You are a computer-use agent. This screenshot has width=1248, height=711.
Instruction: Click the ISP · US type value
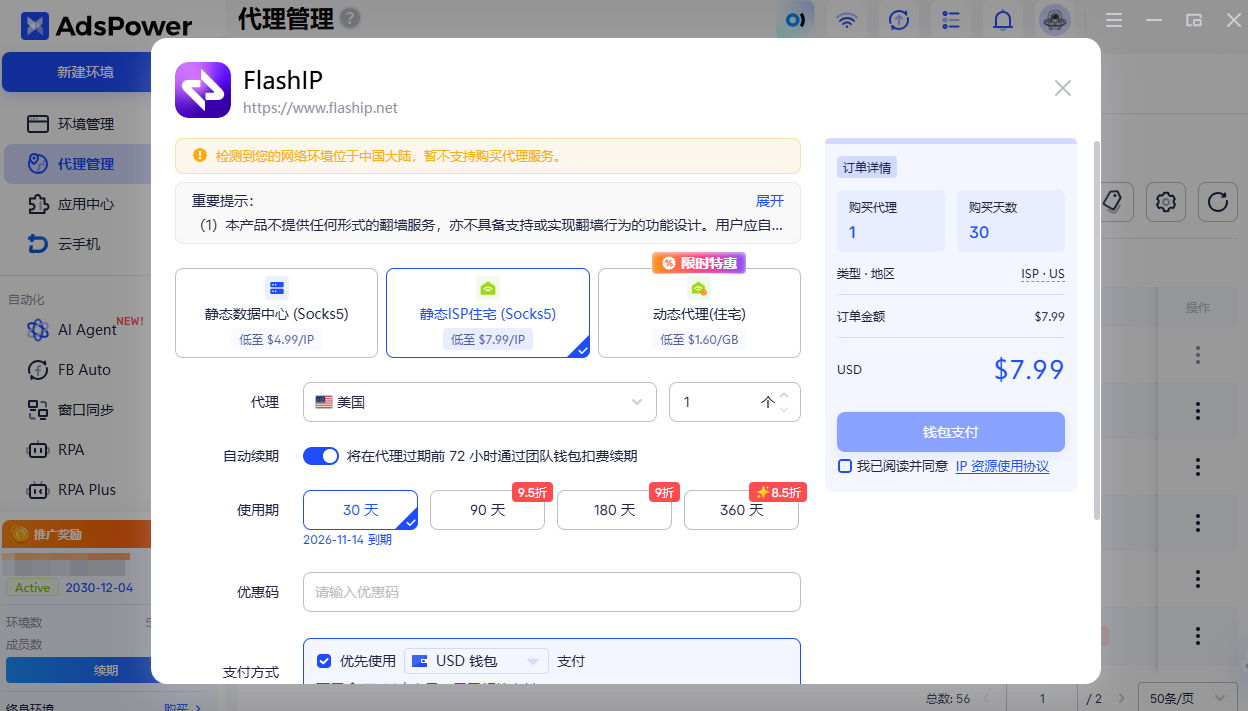(1042, 274)
